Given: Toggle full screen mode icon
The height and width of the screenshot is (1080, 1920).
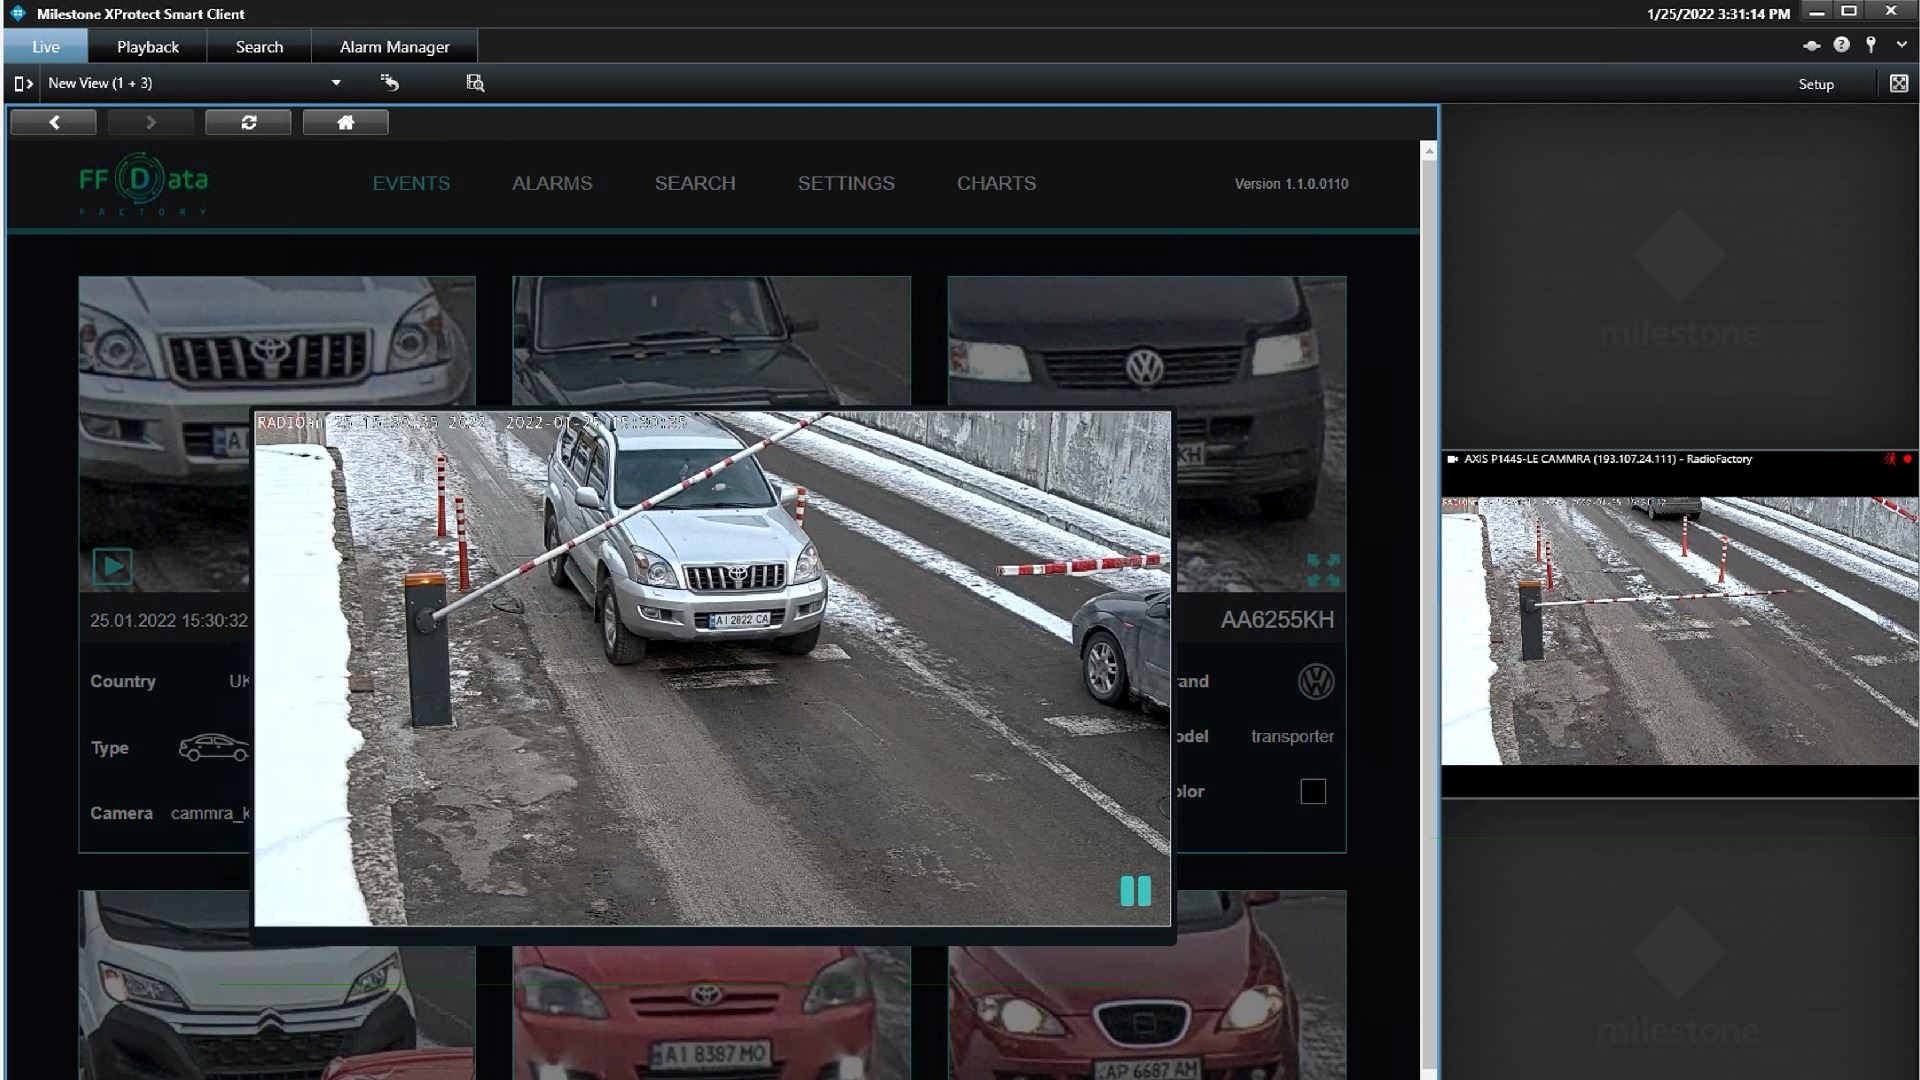Looking at the screenshot, I should [1899, 83].
